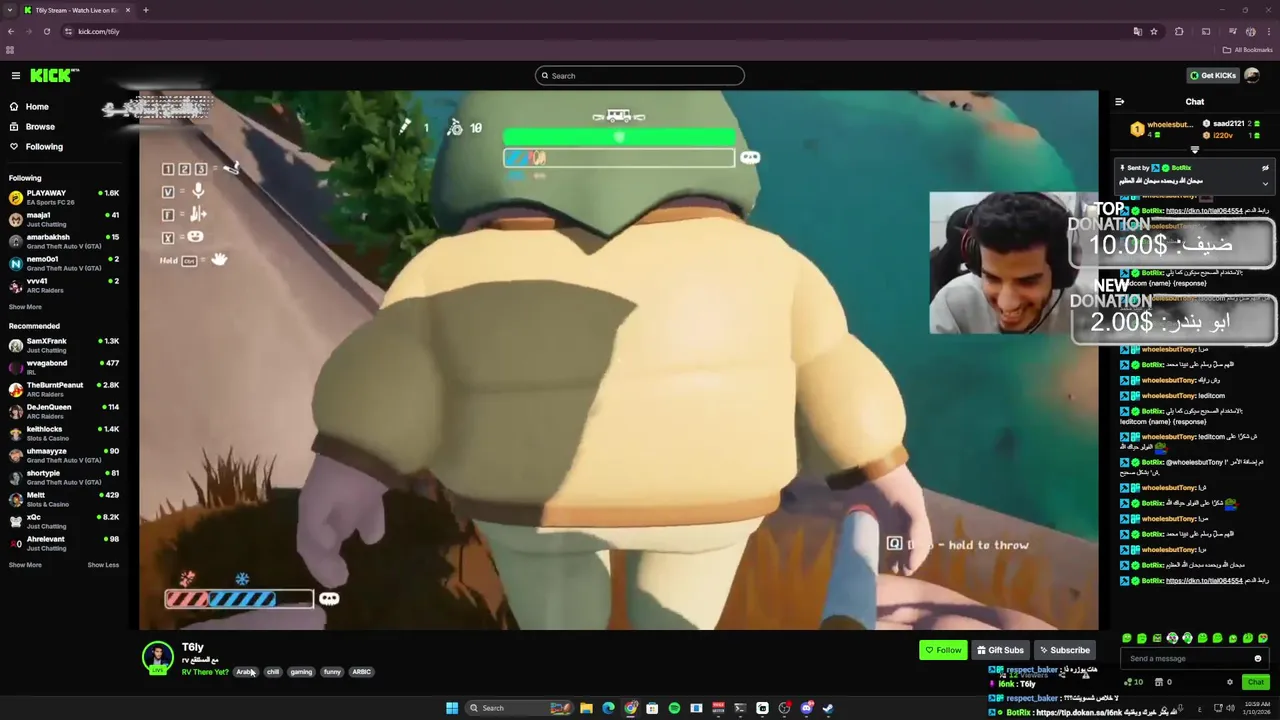The image size is (1280, 720).
Task: Open Ahrelevant recommended channel
Action: click(63, 543)
